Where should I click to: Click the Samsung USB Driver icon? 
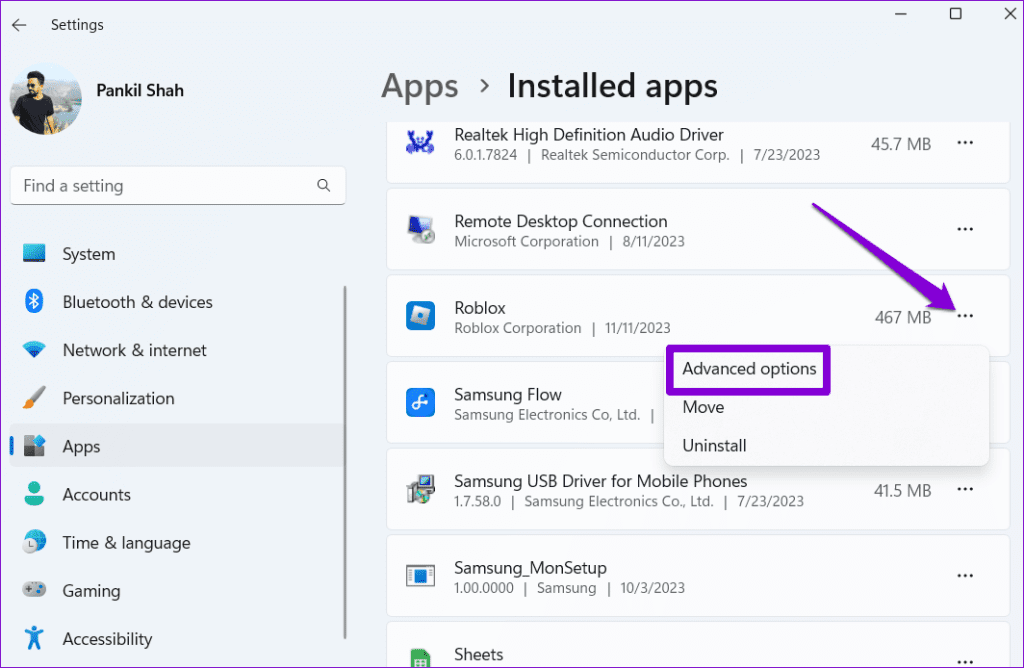pyautogui.click(x=419, y=490)
